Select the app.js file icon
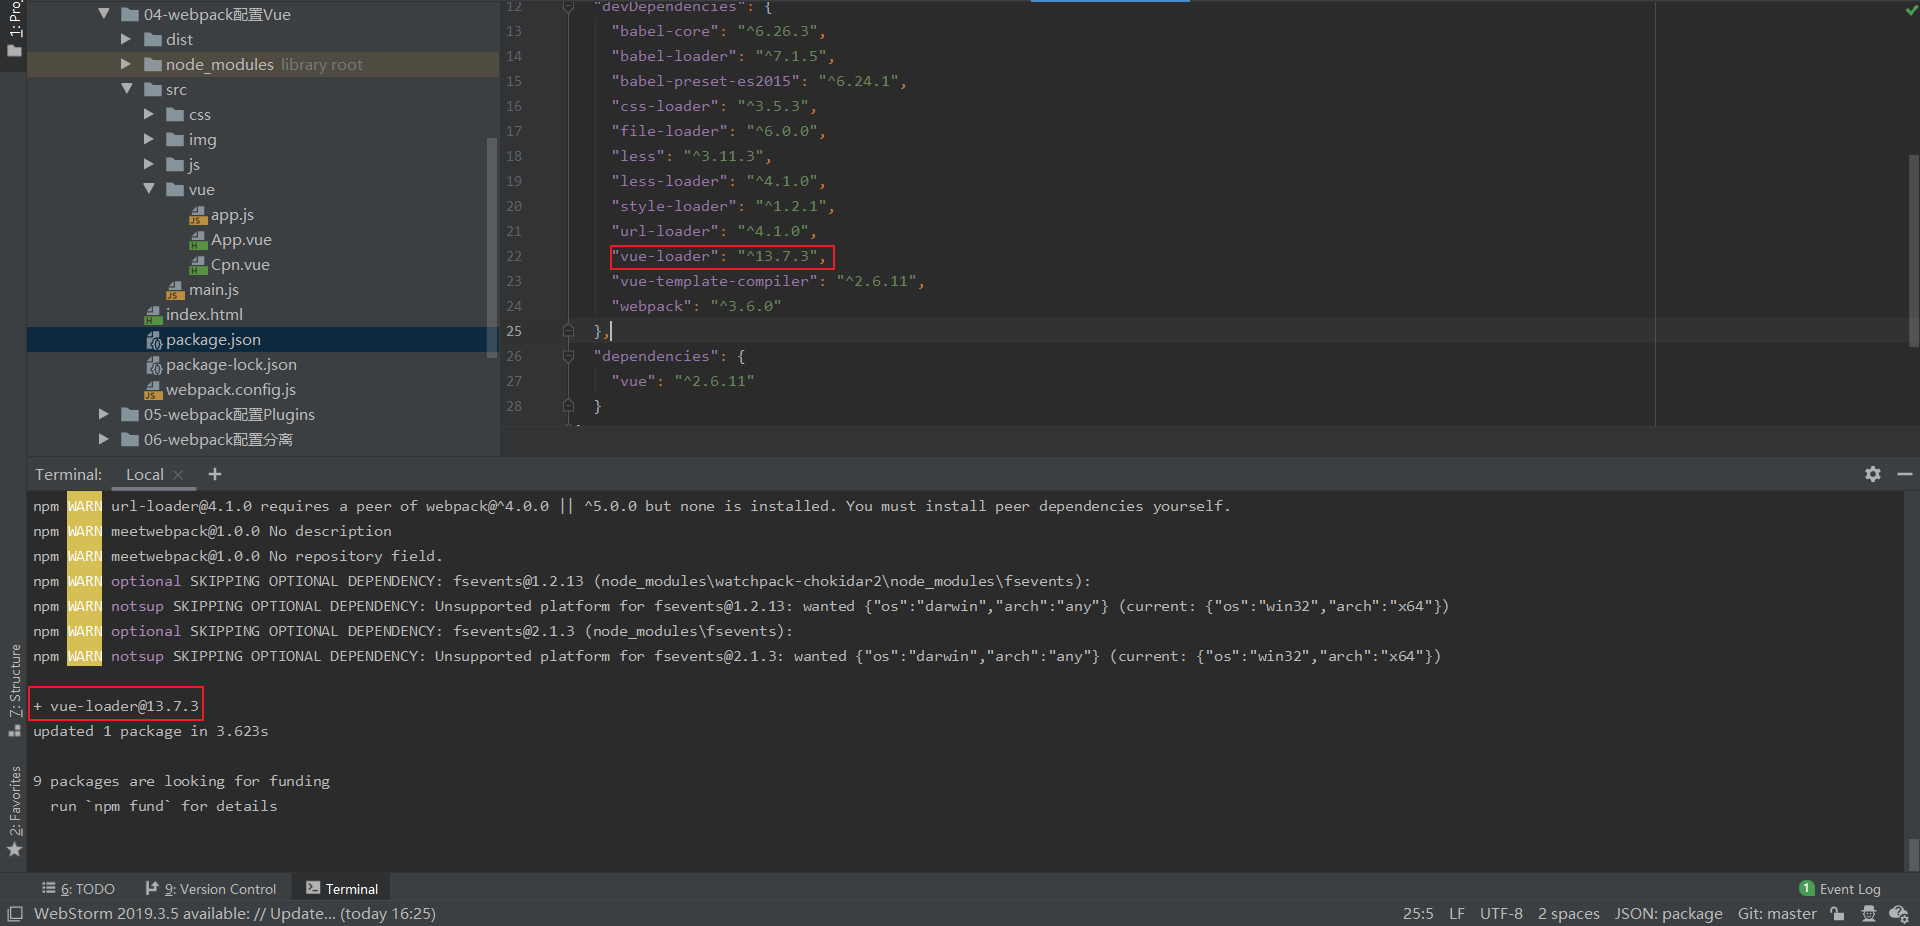Screen dimensions: 1920x926 [x=198, y=215]
